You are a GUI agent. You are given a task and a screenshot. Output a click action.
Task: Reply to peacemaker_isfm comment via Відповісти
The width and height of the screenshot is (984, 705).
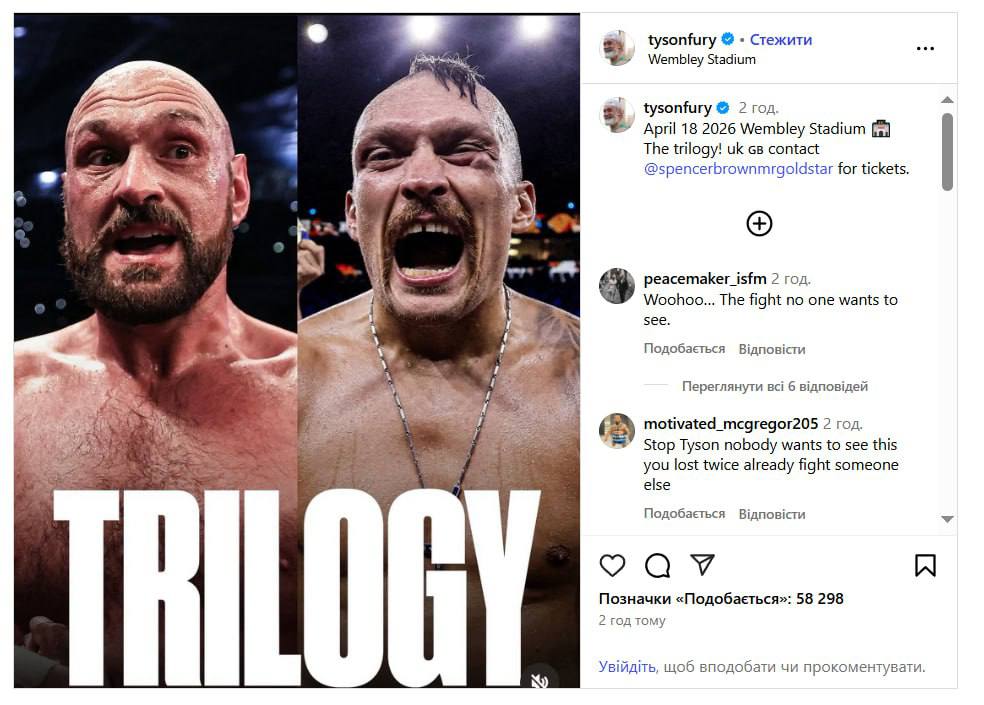coord(772,349)
